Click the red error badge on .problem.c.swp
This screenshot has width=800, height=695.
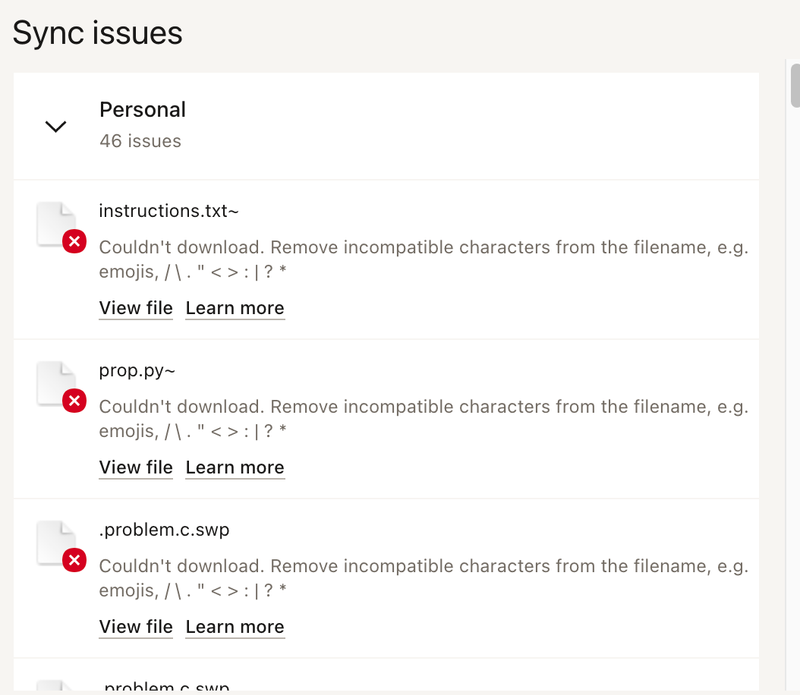click(74, 560)
